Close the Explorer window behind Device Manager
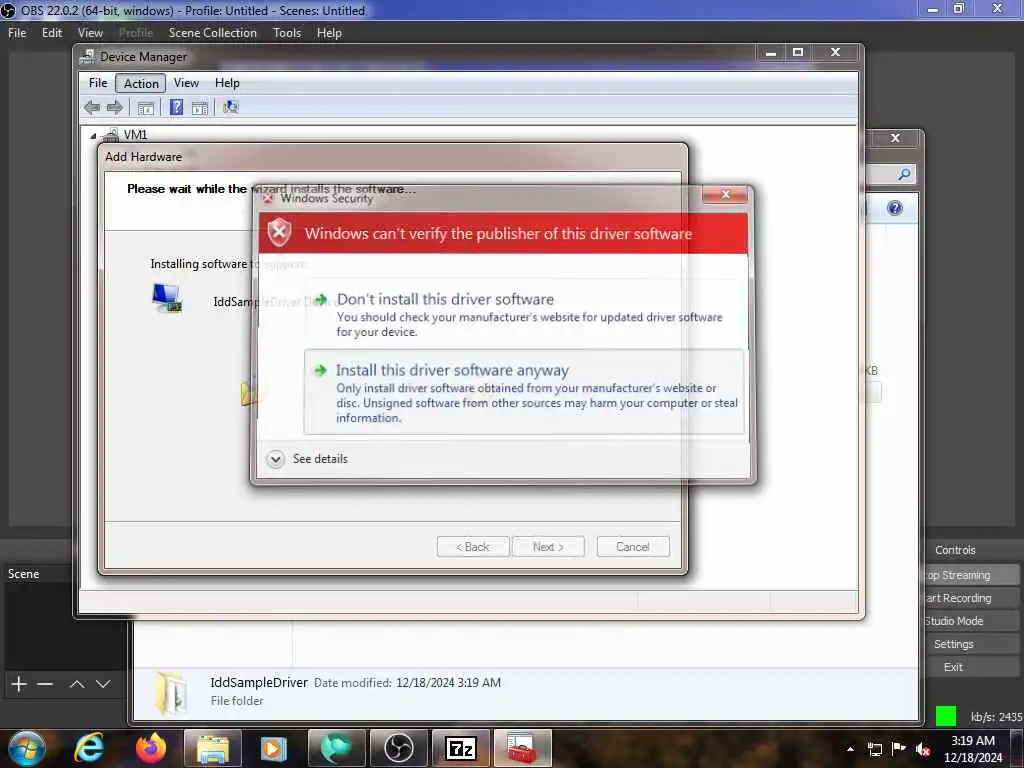Screen dimensions: 1024x768 (x=895, y=138)
